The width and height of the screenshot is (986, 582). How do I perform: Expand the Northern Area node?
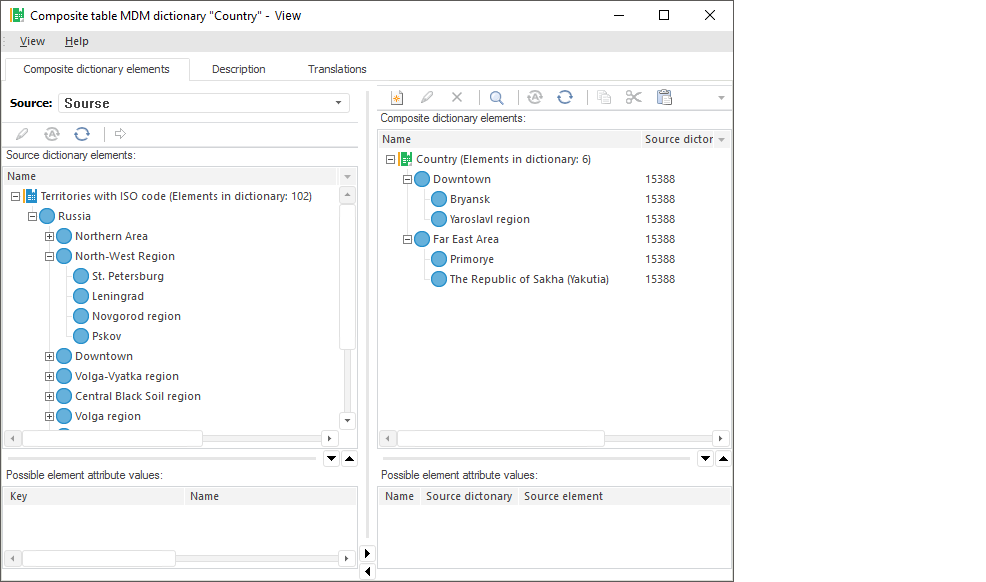tap(50, 237)
